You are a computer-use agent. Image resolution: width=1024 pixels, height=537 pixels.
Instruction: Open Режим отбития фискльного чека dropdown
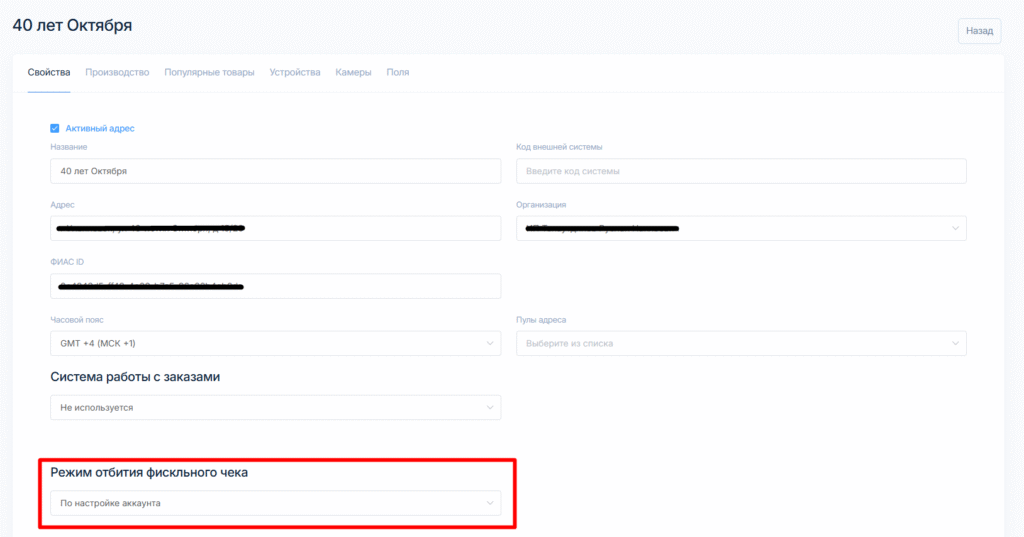coord(275,503)
